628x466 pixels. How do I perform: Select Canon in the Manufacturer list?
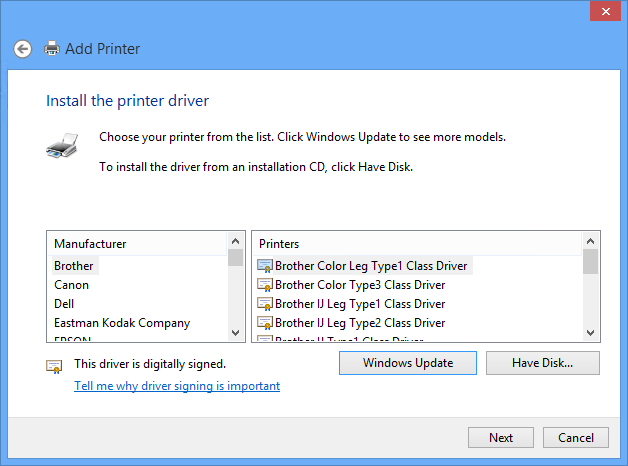point(72,285)
